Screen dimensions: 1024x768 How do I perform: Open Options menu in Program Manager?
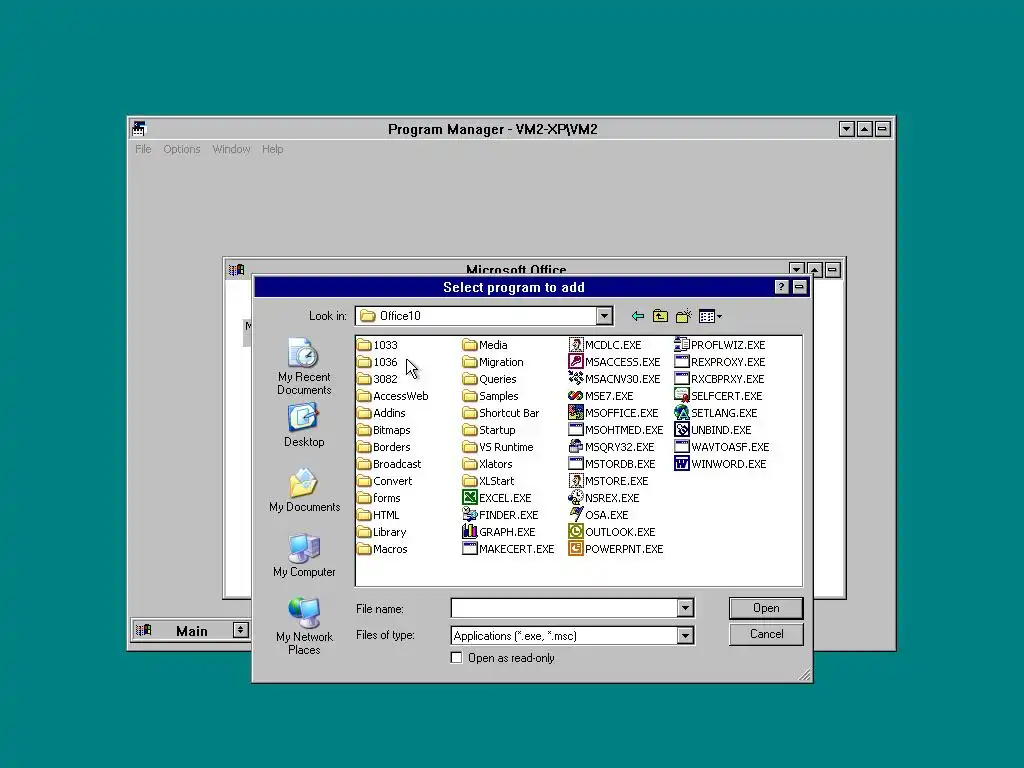point(182,149)
